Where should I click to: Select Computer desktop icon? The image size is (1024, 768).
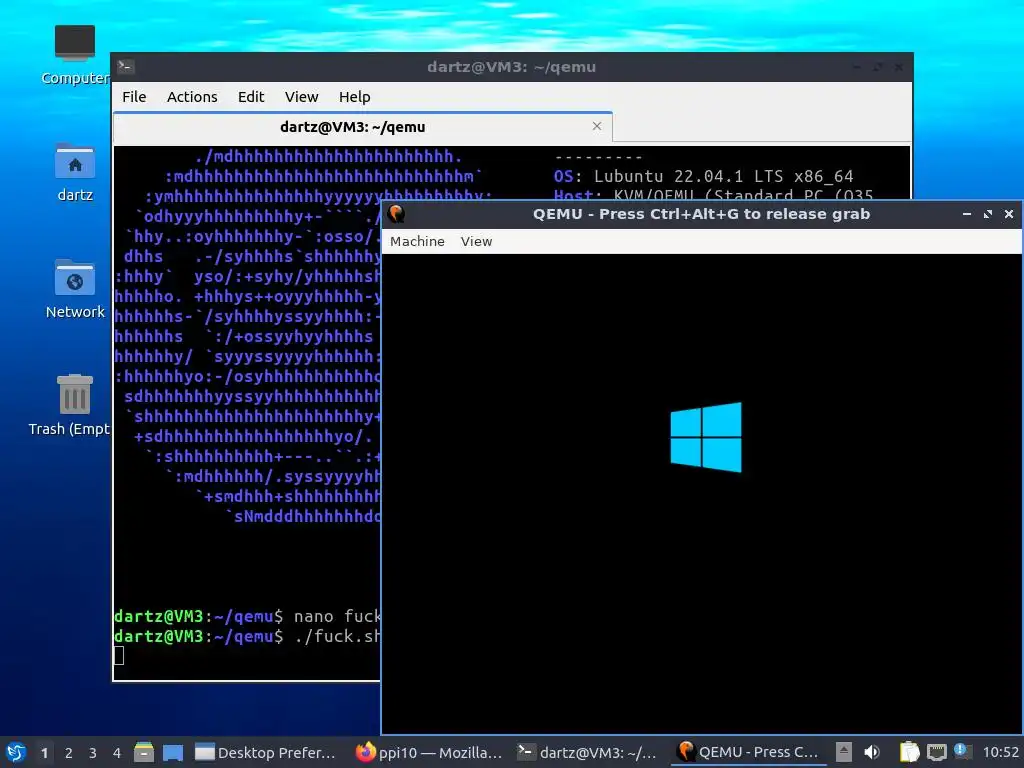point(74,55)
